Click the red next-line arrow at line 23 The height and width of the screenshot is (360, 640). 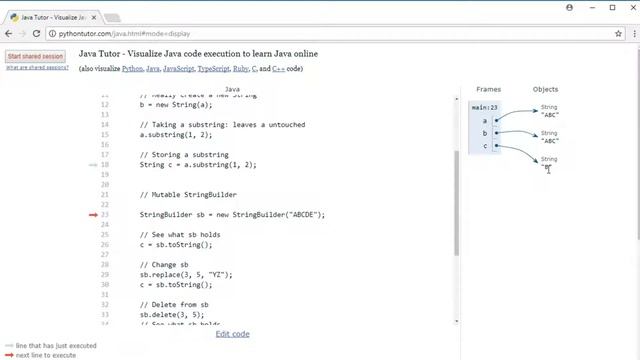point(93,215)
